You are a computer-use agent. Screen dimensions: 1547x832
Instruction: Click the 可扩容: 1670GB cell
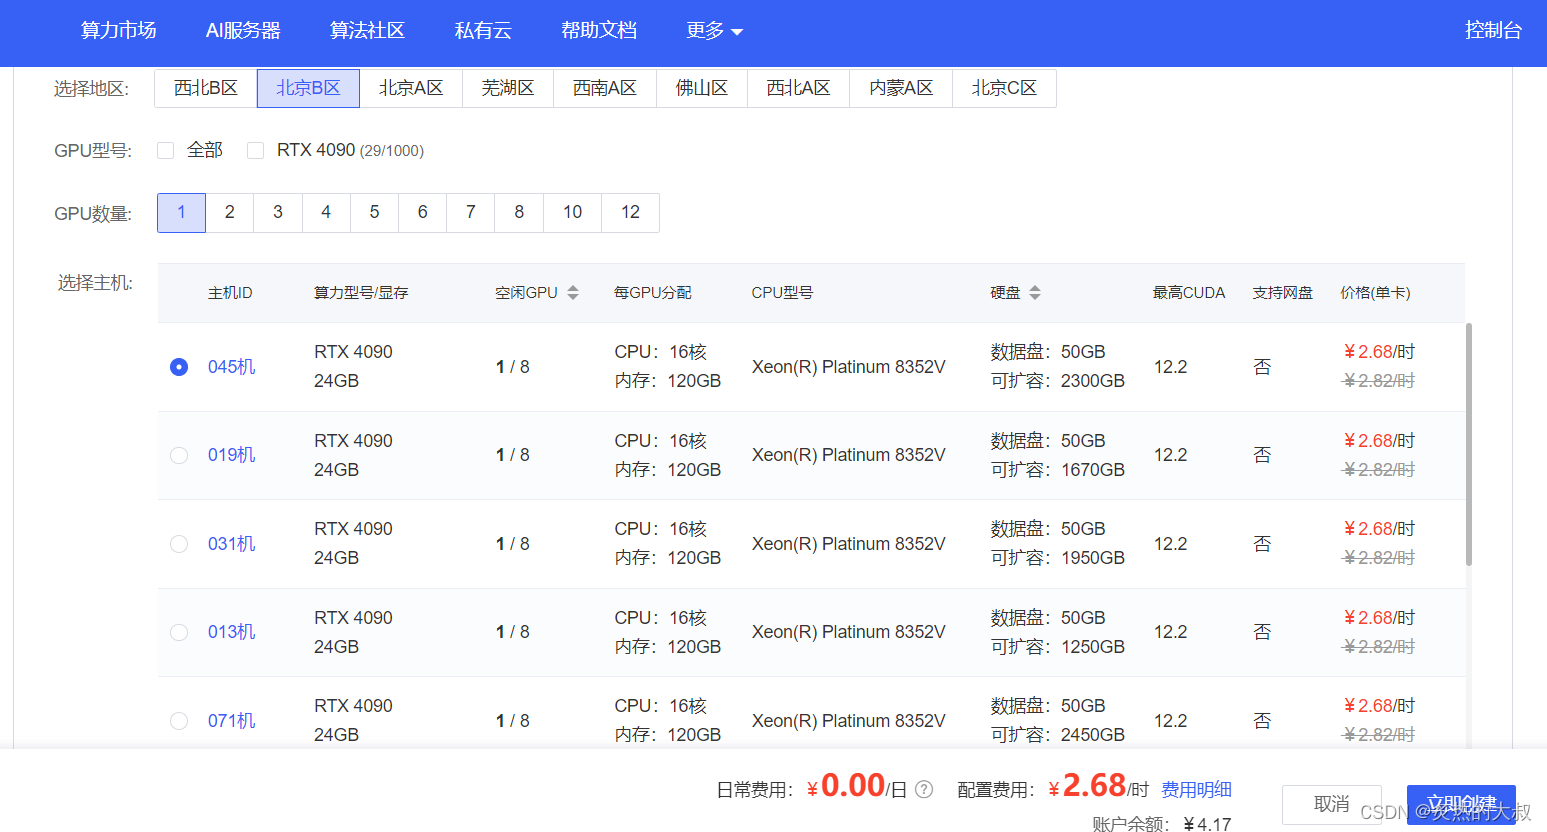pyautogui.click(x=1058, y=470)
